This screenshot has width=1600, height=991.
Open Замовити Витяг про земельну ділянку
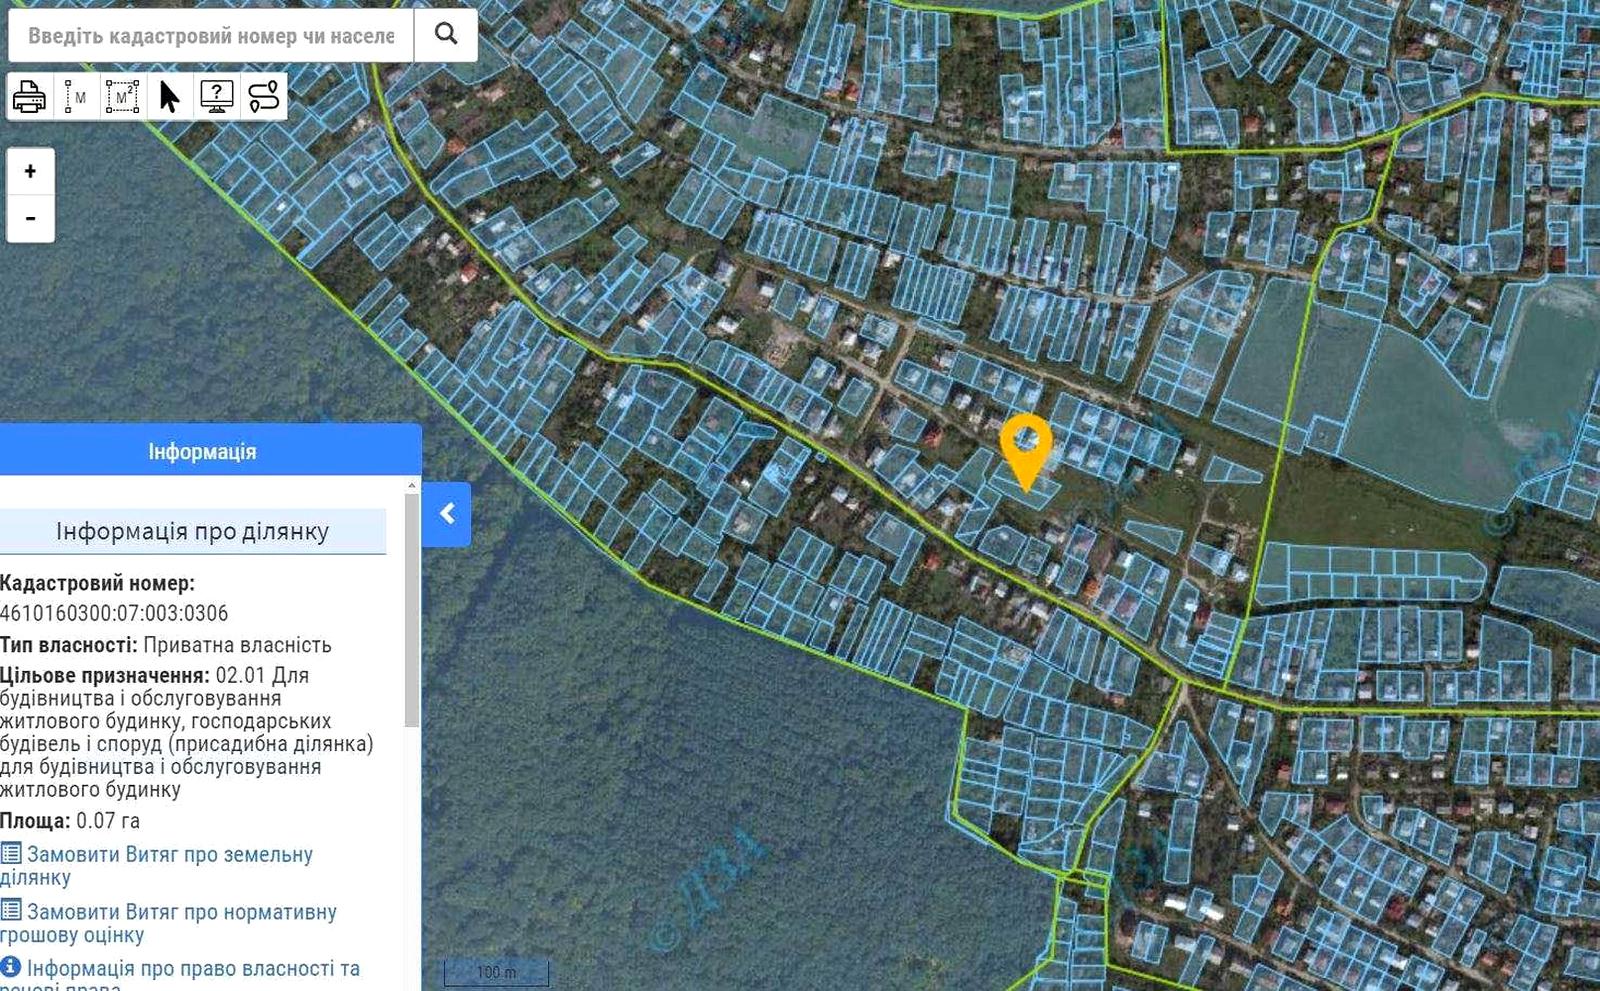(157, 866)
